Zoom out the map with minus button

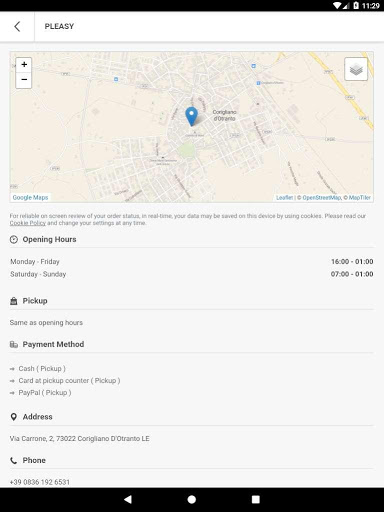point(24,80)
